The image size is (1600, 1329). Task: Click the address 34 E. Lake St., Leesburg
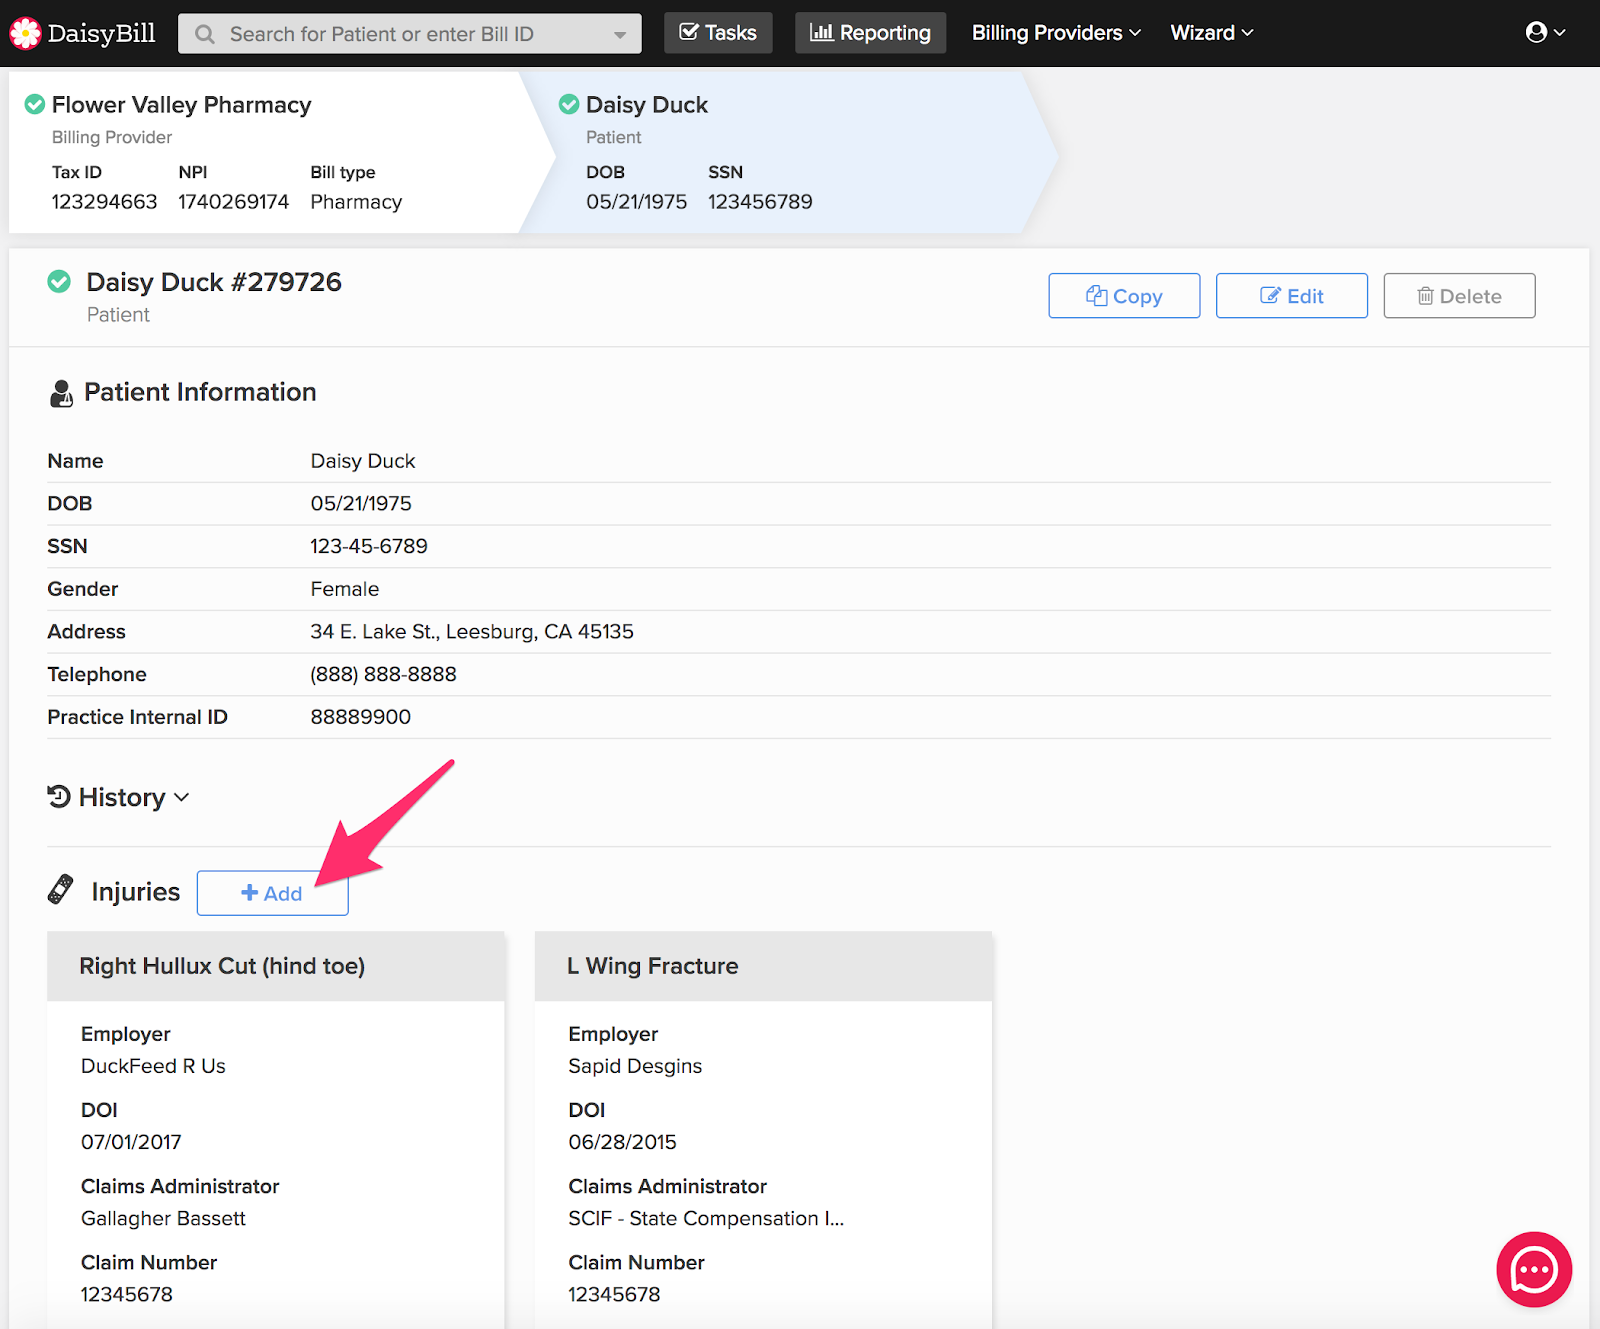click(472, 632)
